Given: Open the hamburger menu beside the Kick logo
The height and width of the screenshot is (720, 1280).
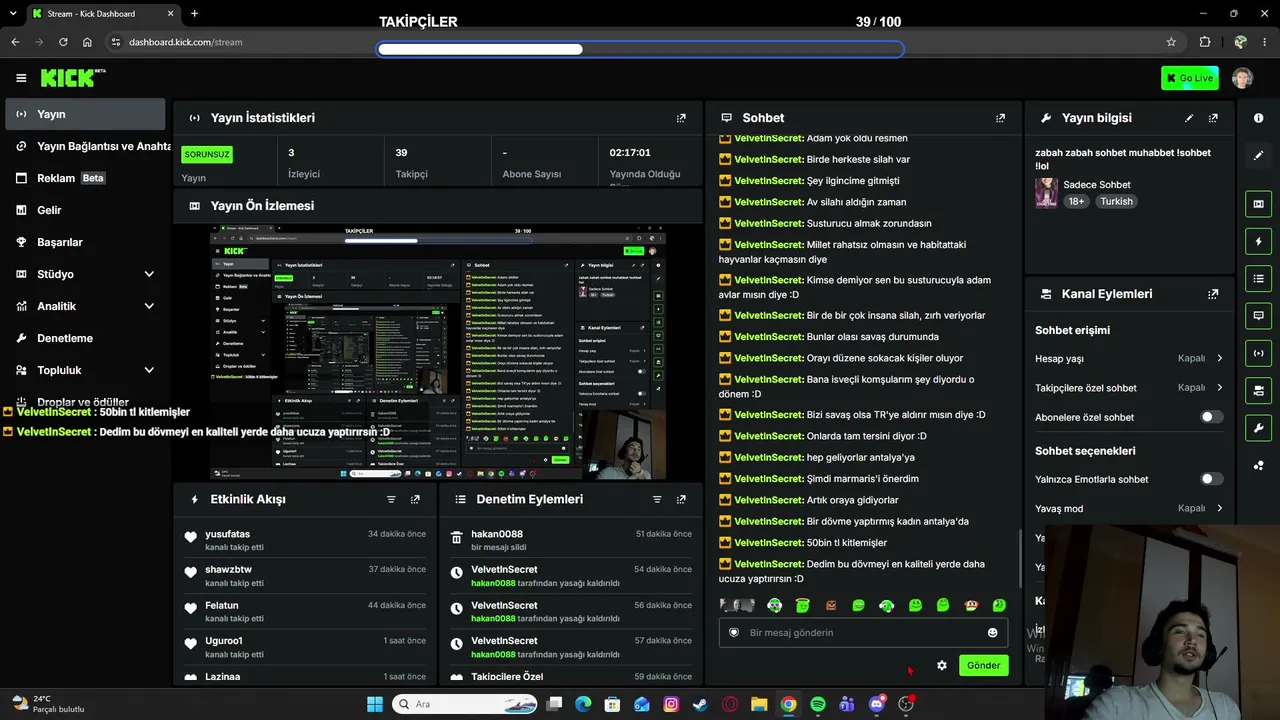Looking at the screenshot, I should [21, 78].
